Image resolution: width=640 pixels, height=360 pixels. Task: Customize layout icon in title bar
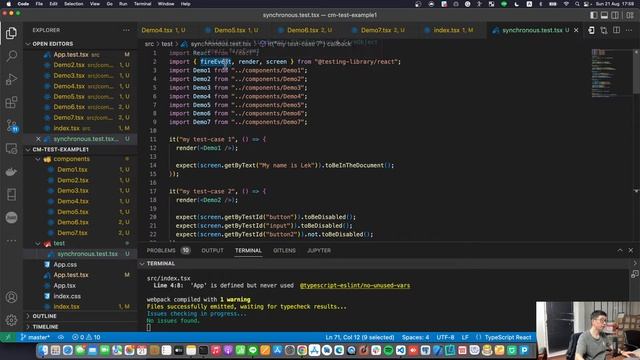630,15
